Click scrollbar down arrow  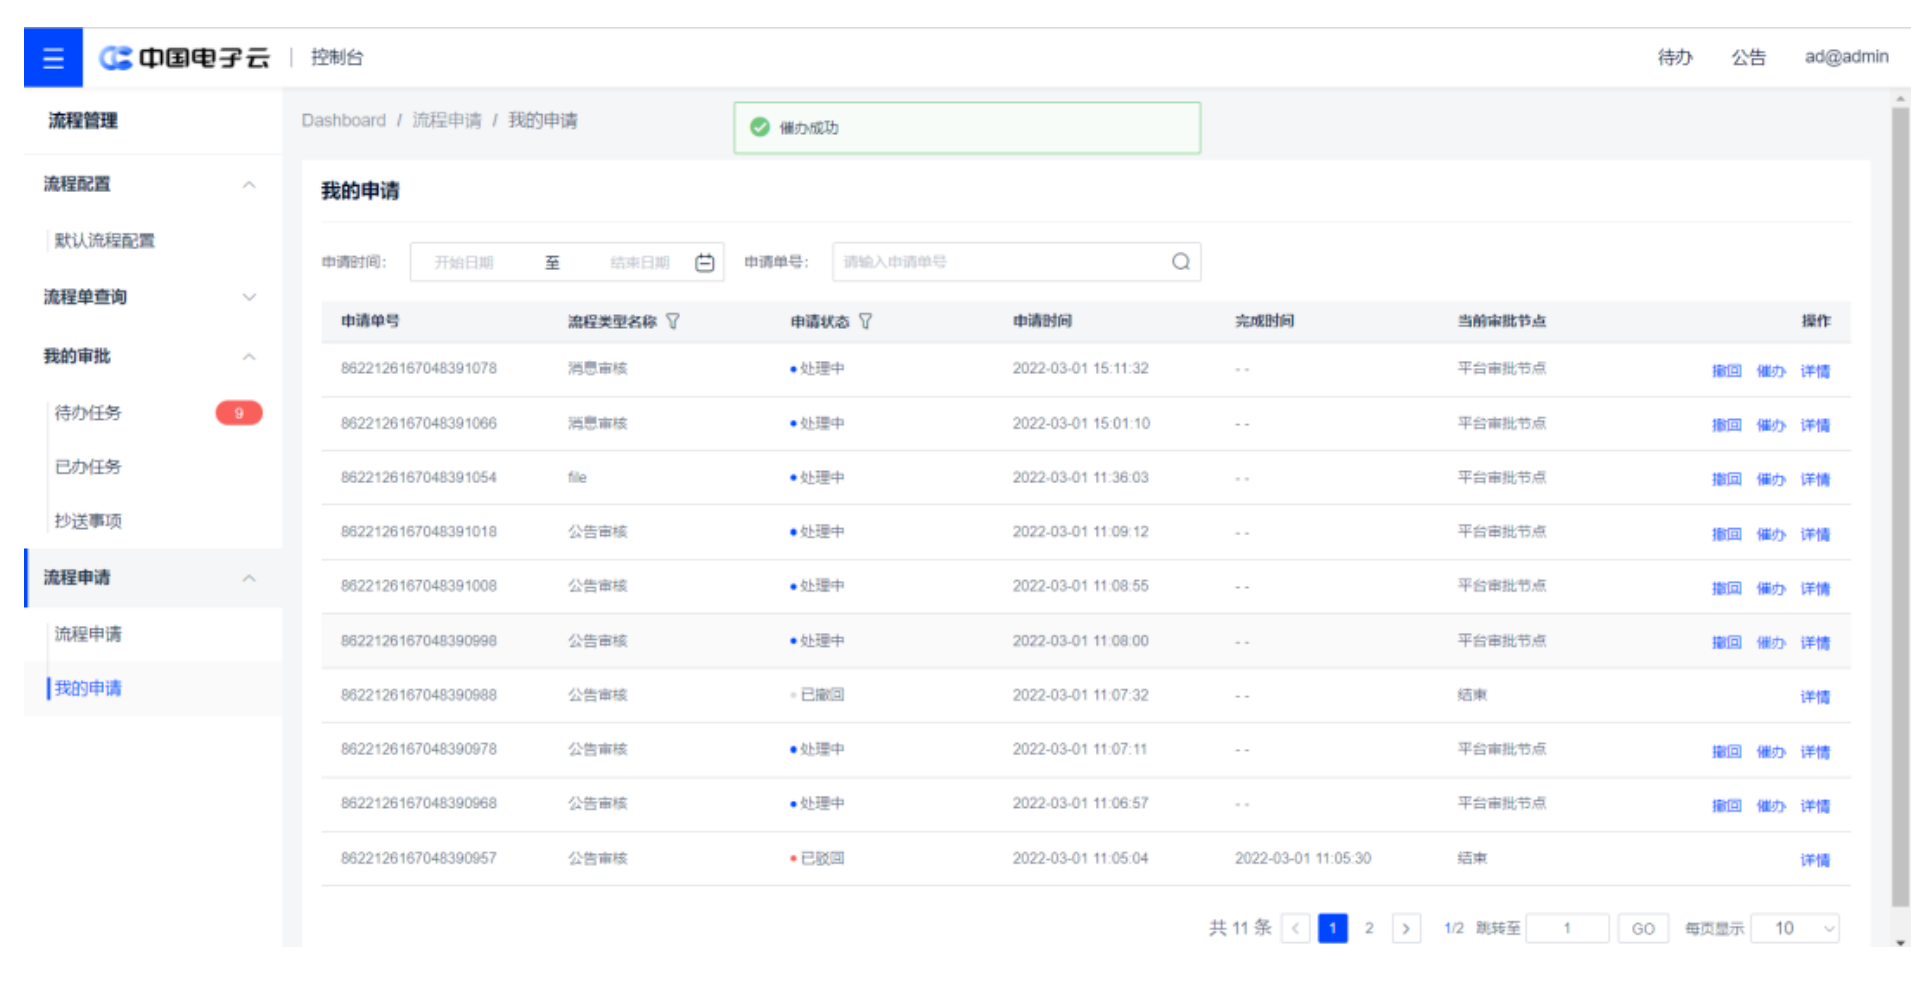1900,942
